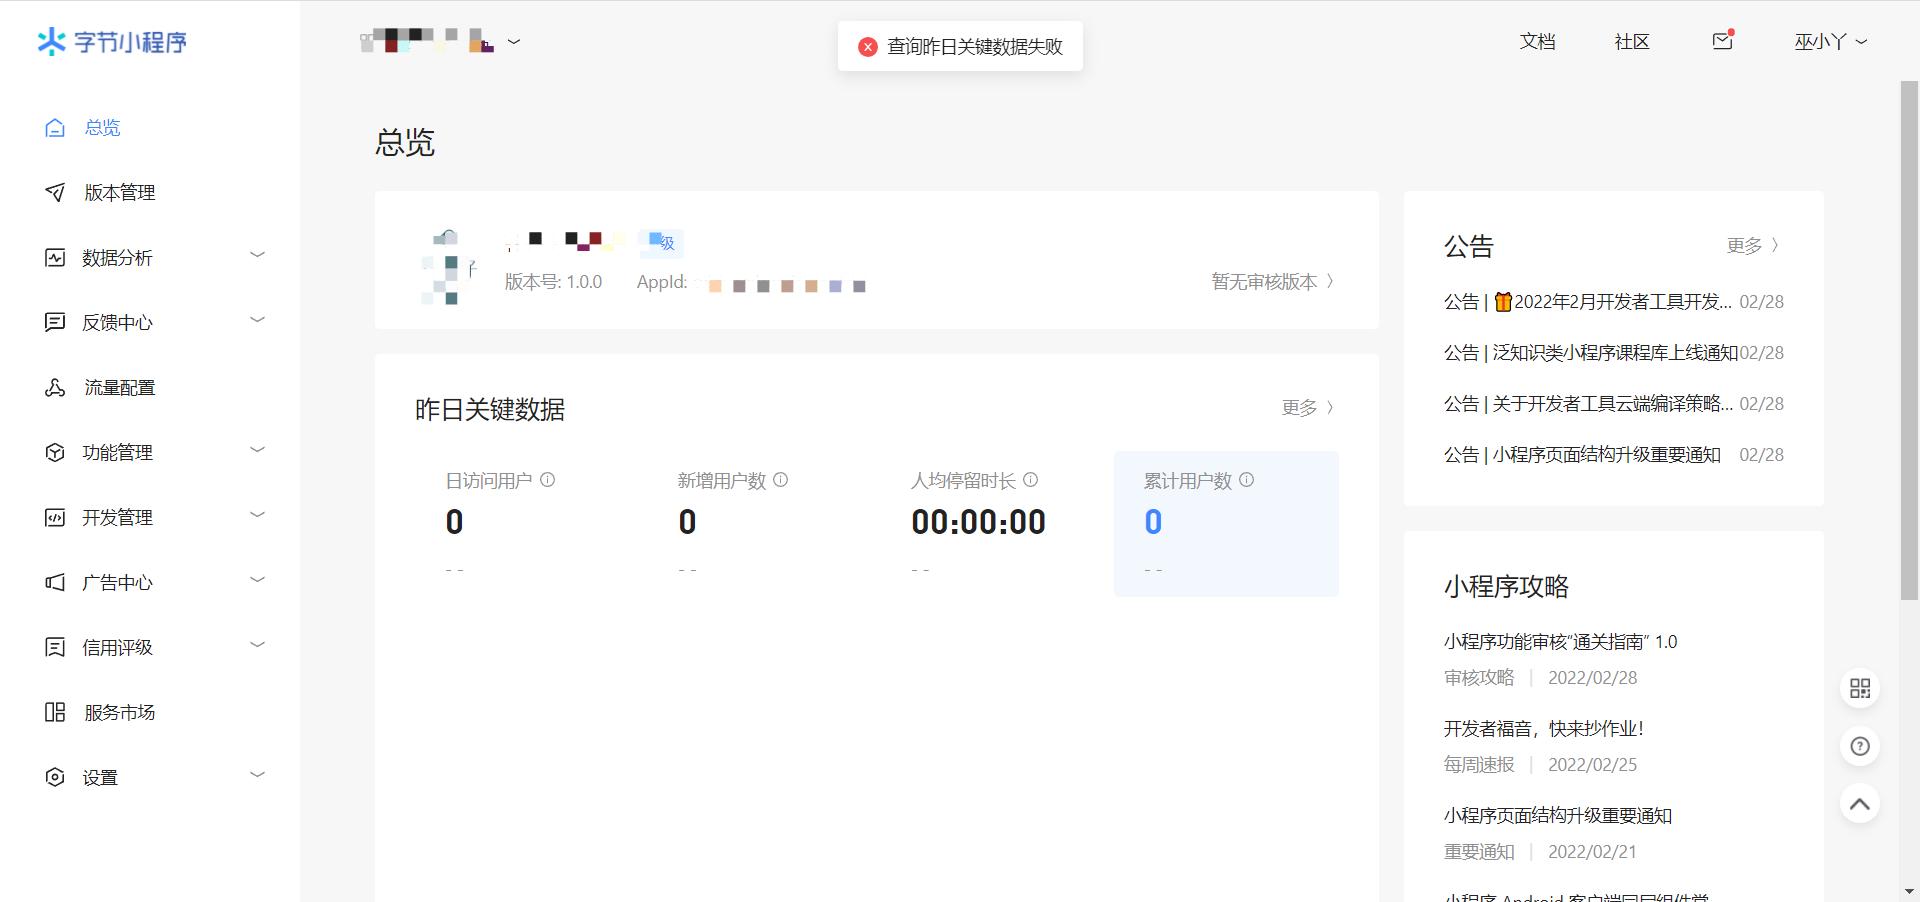
Task: Click info icon beside 累计用户数
Action: click(x=1247, y=480)
